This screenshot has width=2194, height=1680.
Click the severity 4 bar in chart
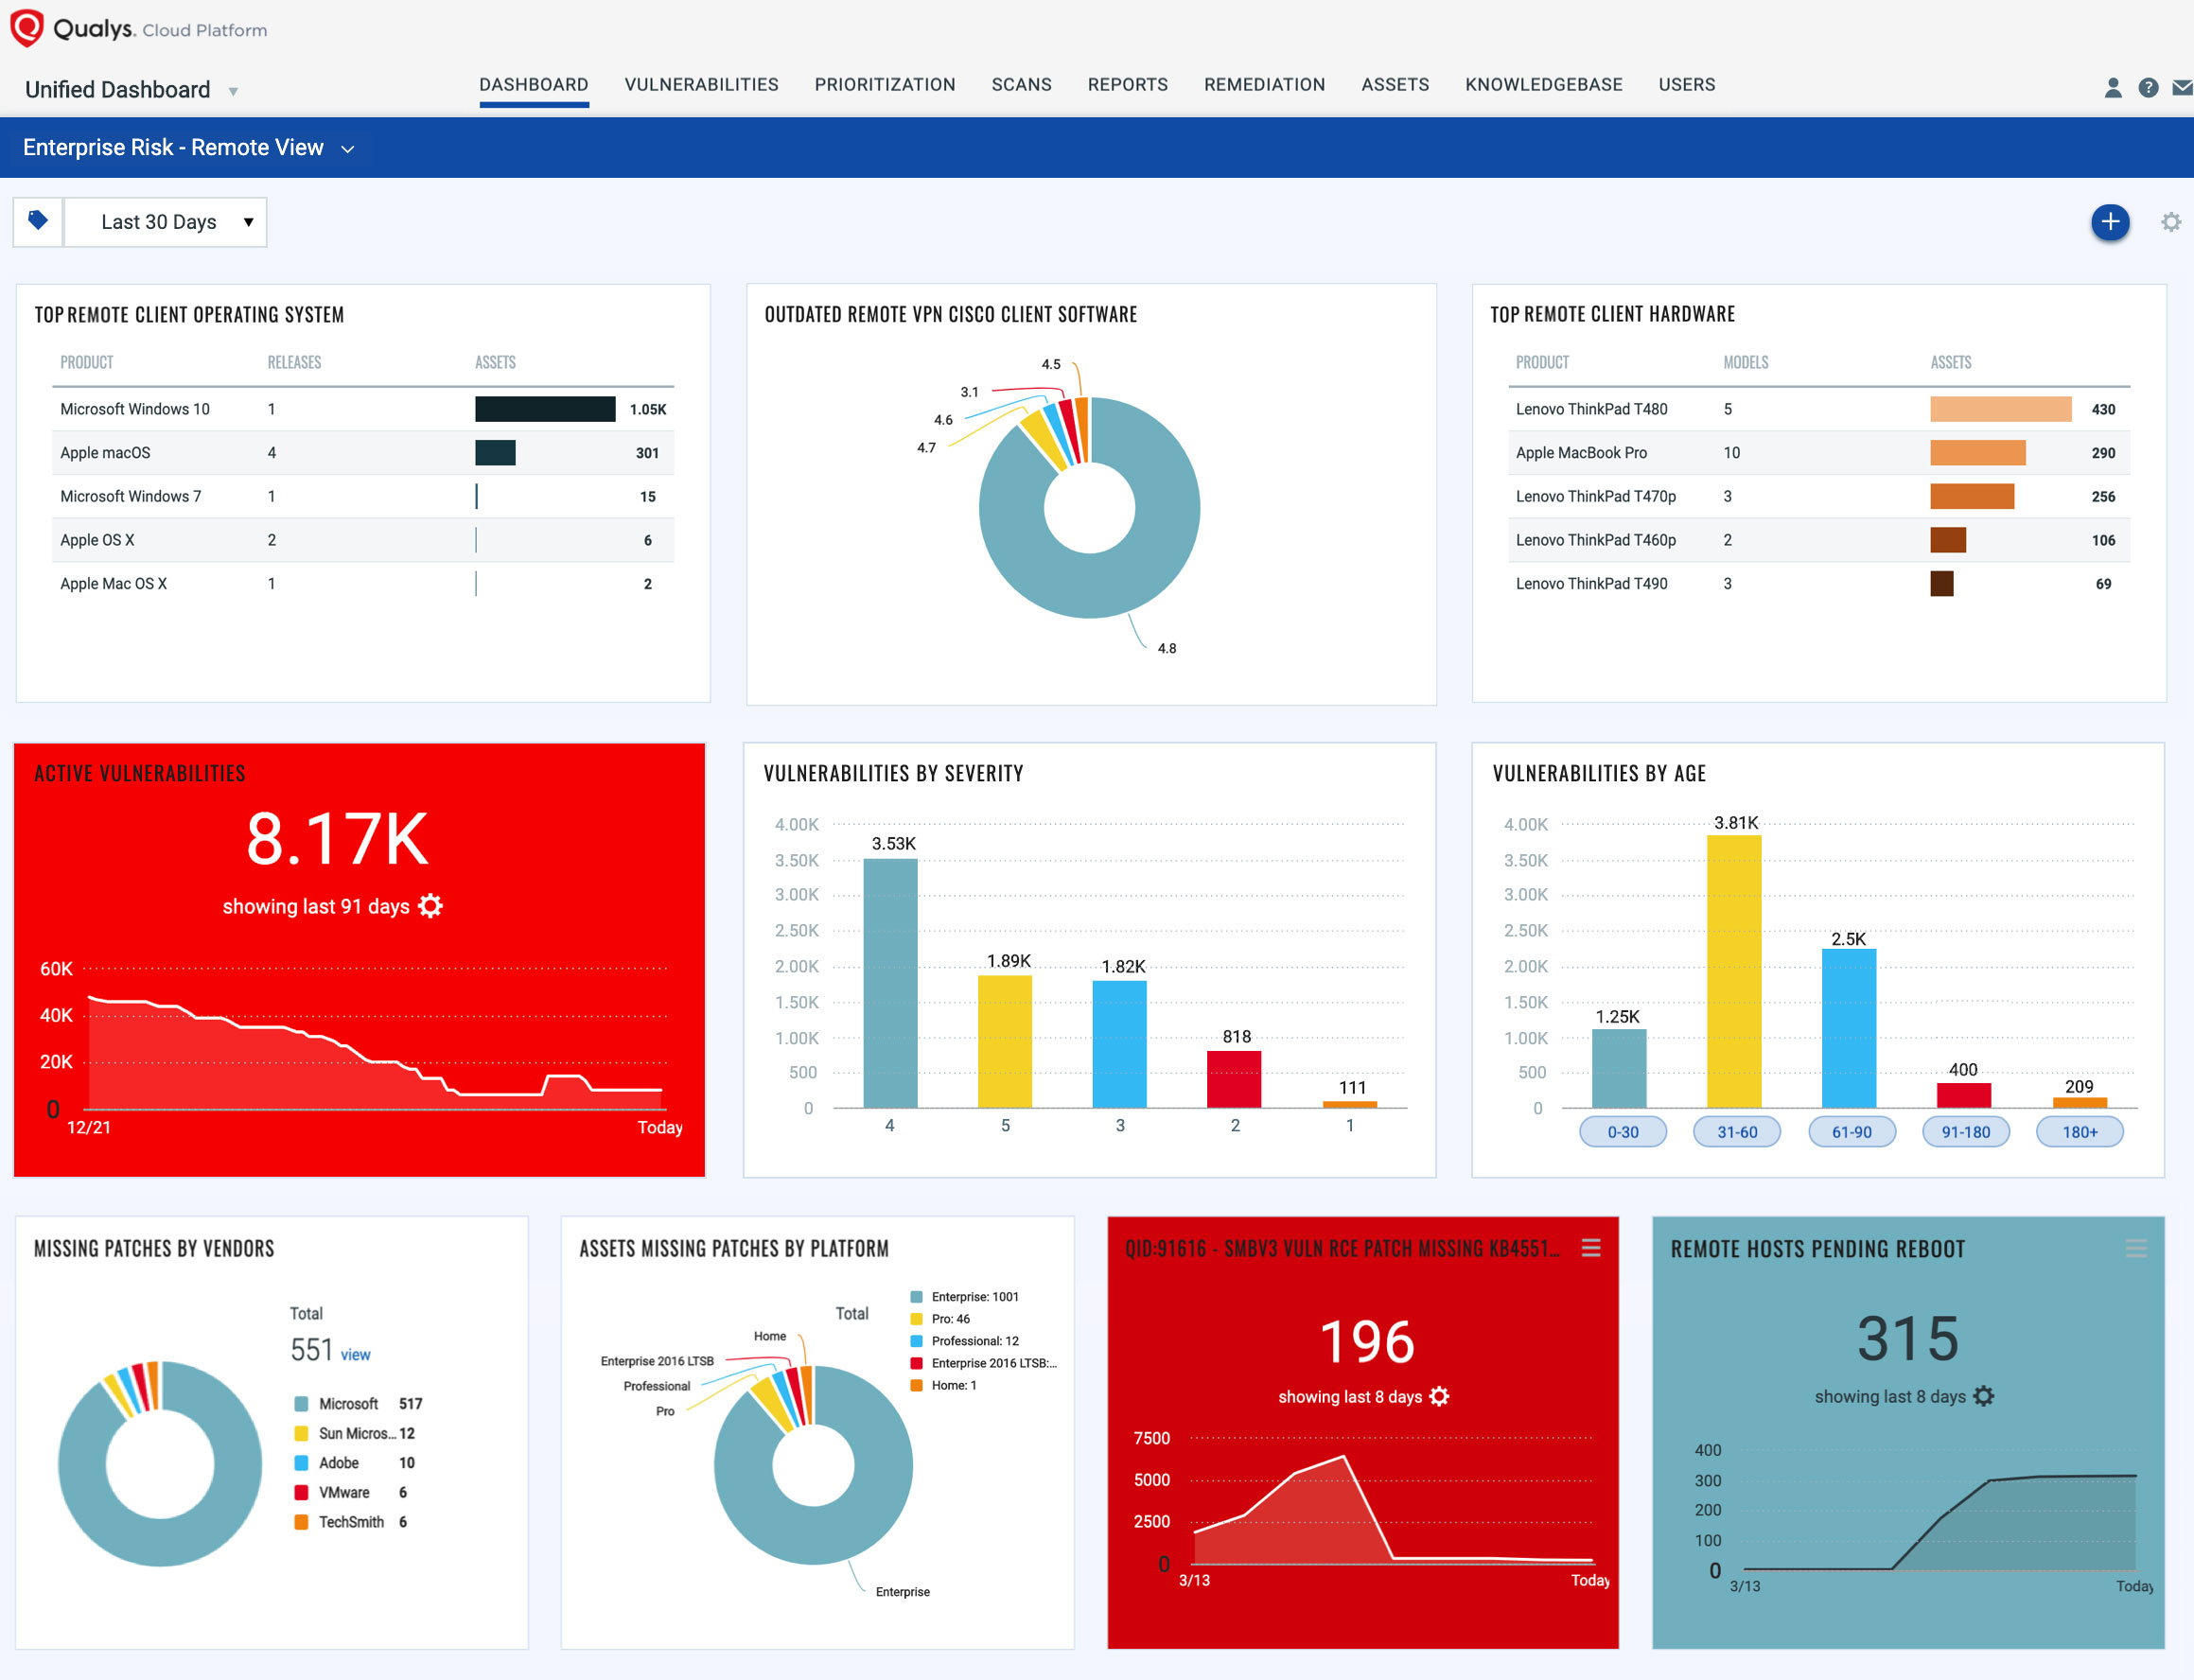[x=890, y=982]
